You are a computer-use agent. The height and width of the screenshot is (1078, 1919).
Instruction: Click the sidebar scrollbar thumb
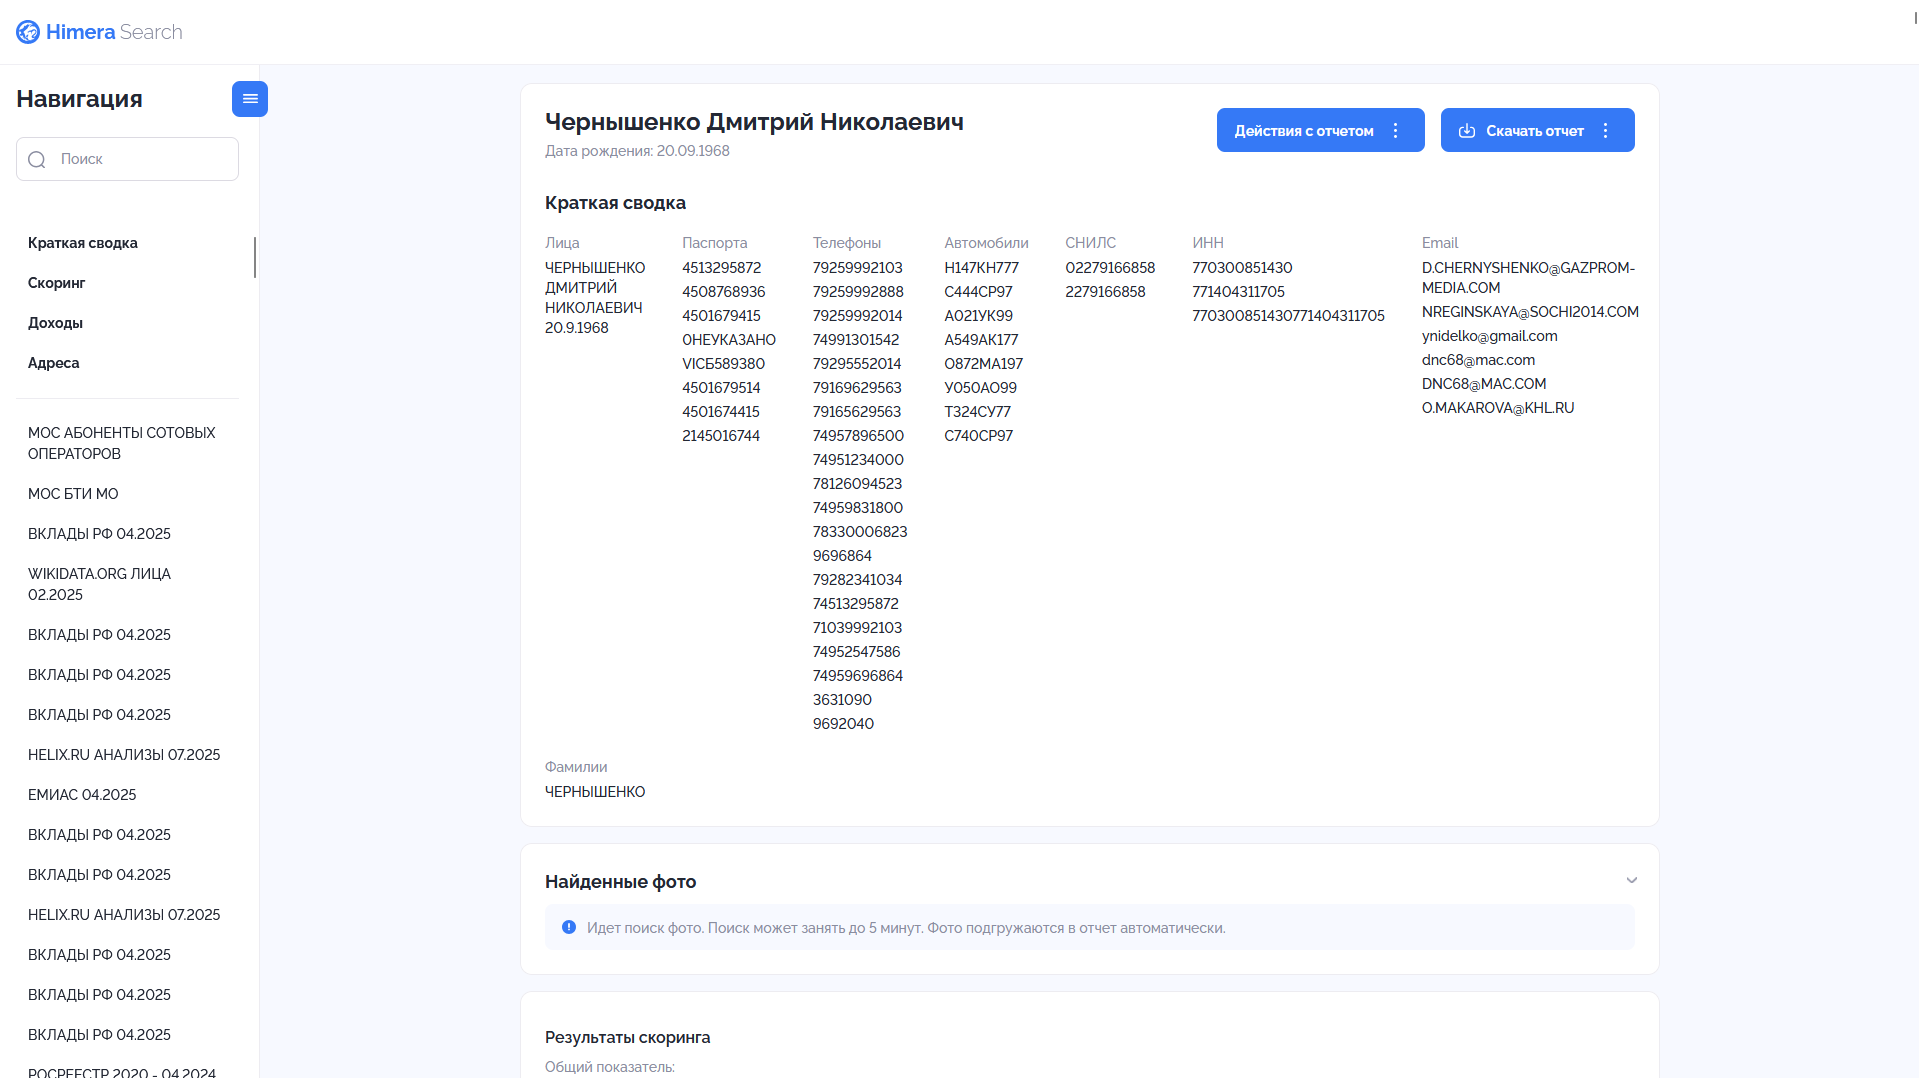(x=255, y=257)
